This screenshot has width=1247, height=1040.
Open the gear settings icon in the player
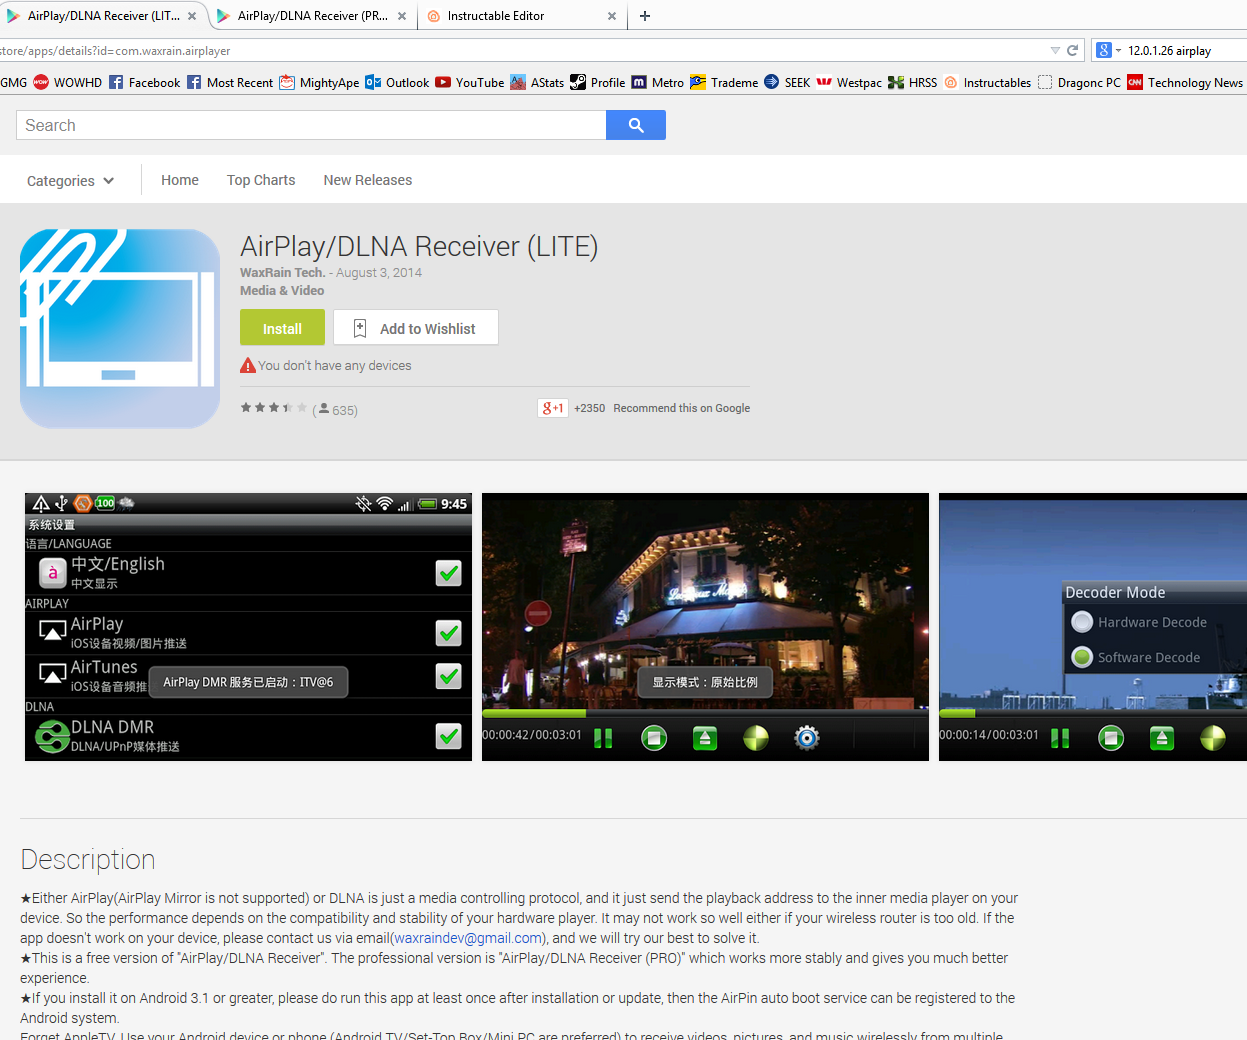point(806,738)
